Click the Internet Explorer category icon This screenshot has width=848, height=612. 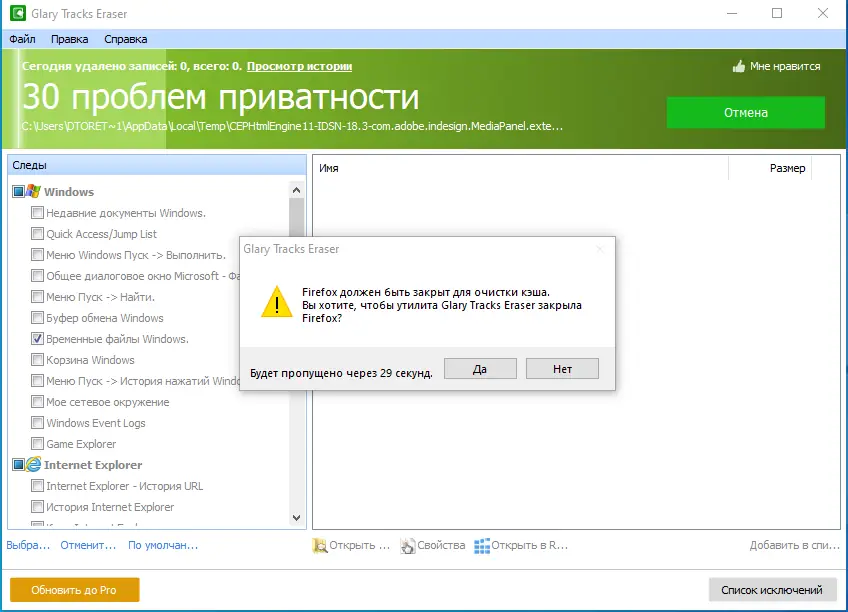34,464
